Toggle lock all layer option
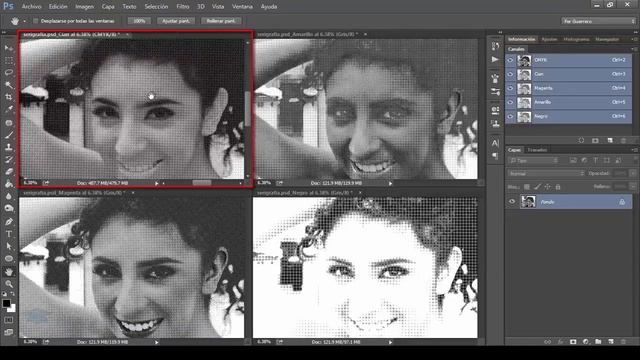The width and height of the screenshot is (640, 360). point(558,187)
